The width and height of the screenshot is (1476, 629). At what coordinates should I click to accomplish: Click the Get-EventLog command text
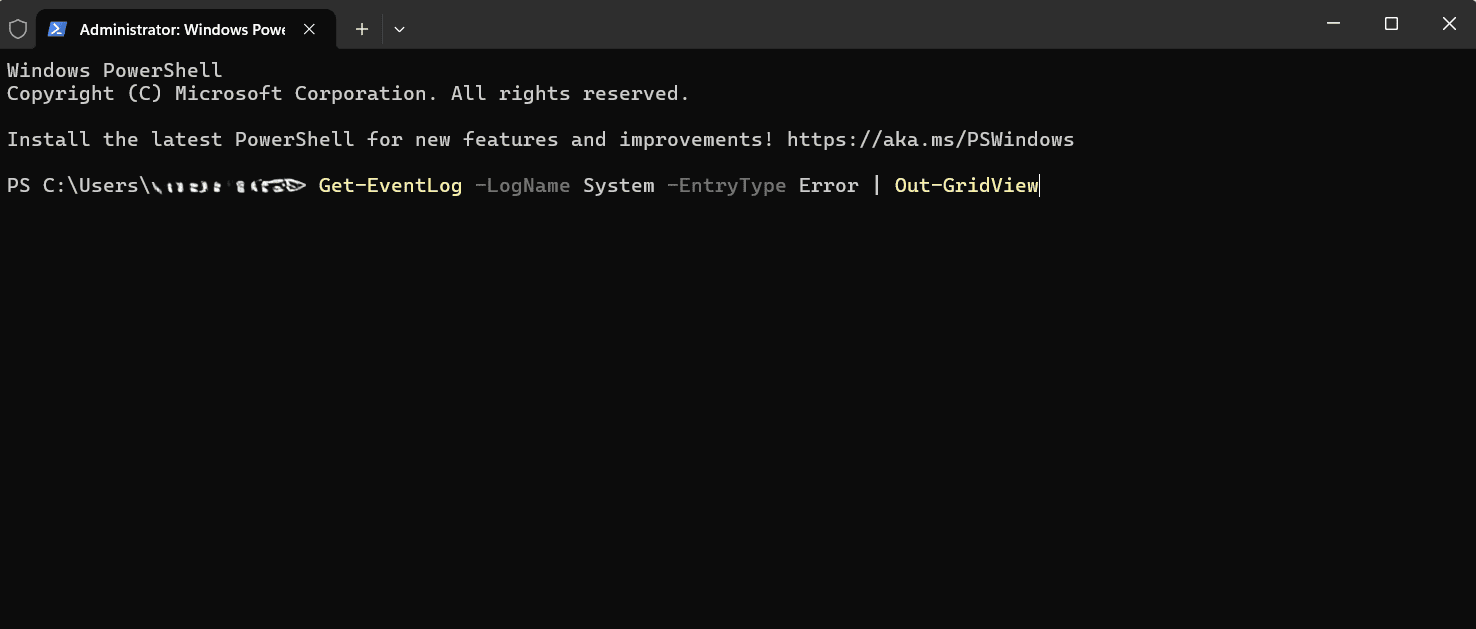coord(390,185)
